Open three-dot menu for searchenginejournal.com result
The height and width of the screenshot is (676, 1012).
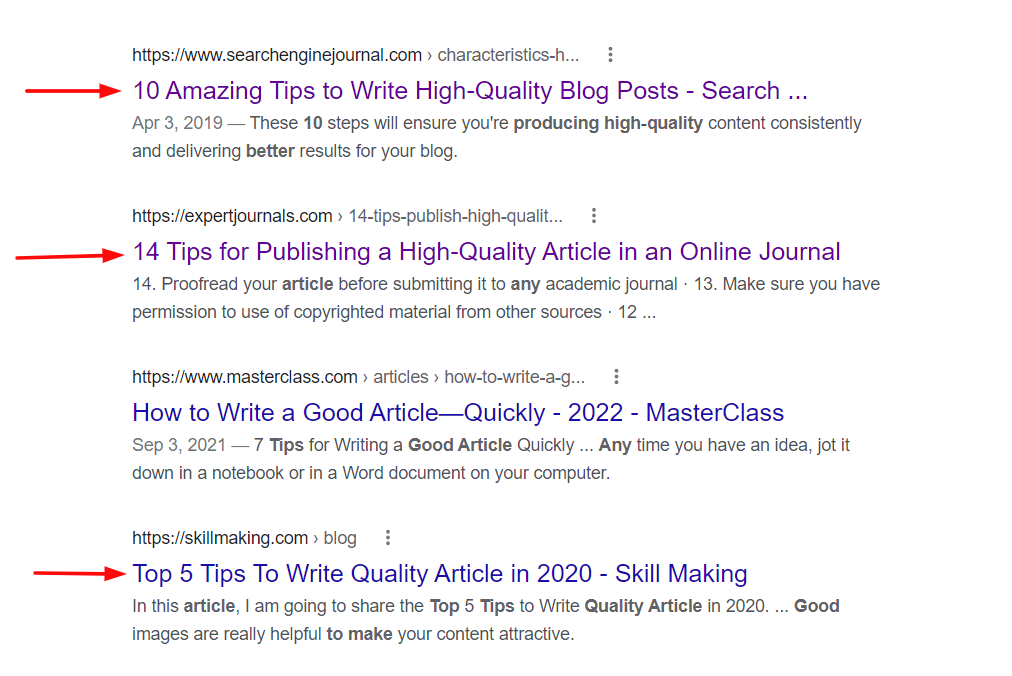coord(610,55)
